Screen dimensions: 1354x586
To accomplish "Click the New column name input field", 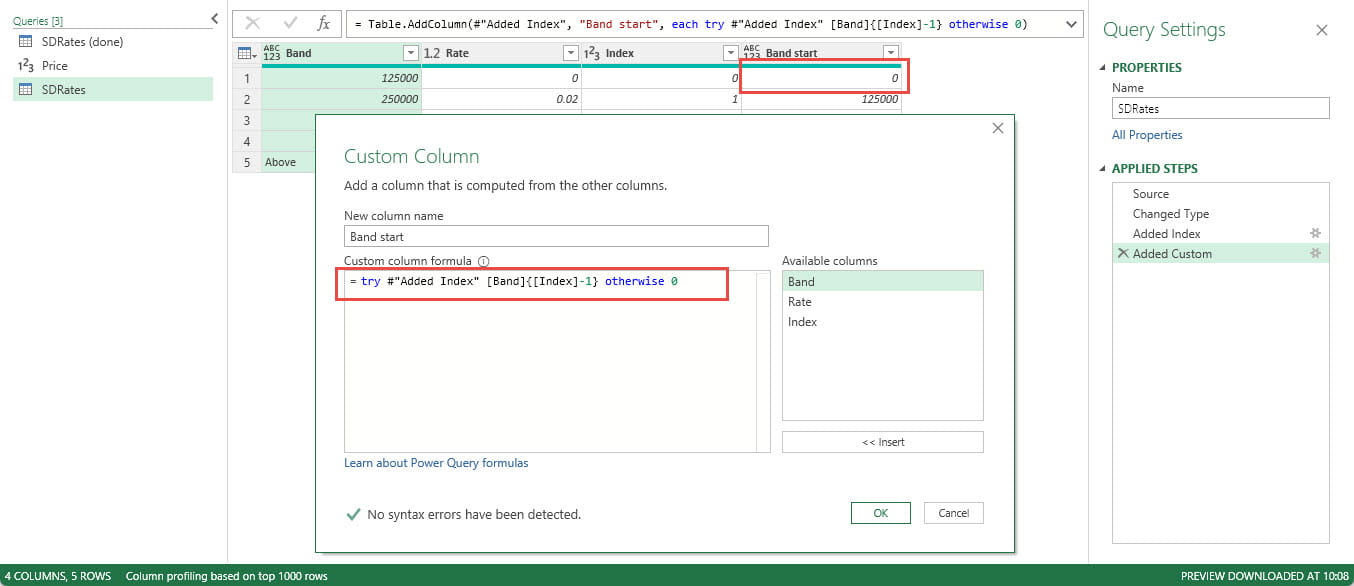I will [x=556, y=235].
